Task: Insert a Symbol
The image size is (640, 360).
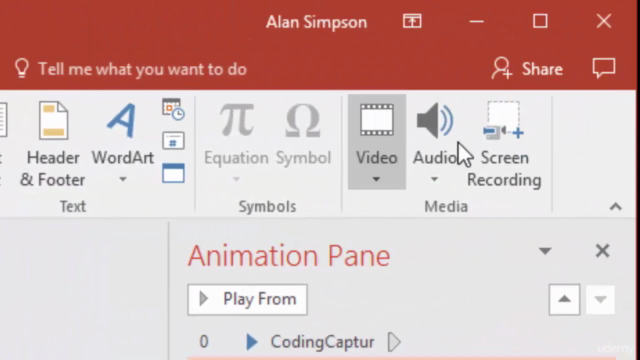Action: [x=303, y=135]
